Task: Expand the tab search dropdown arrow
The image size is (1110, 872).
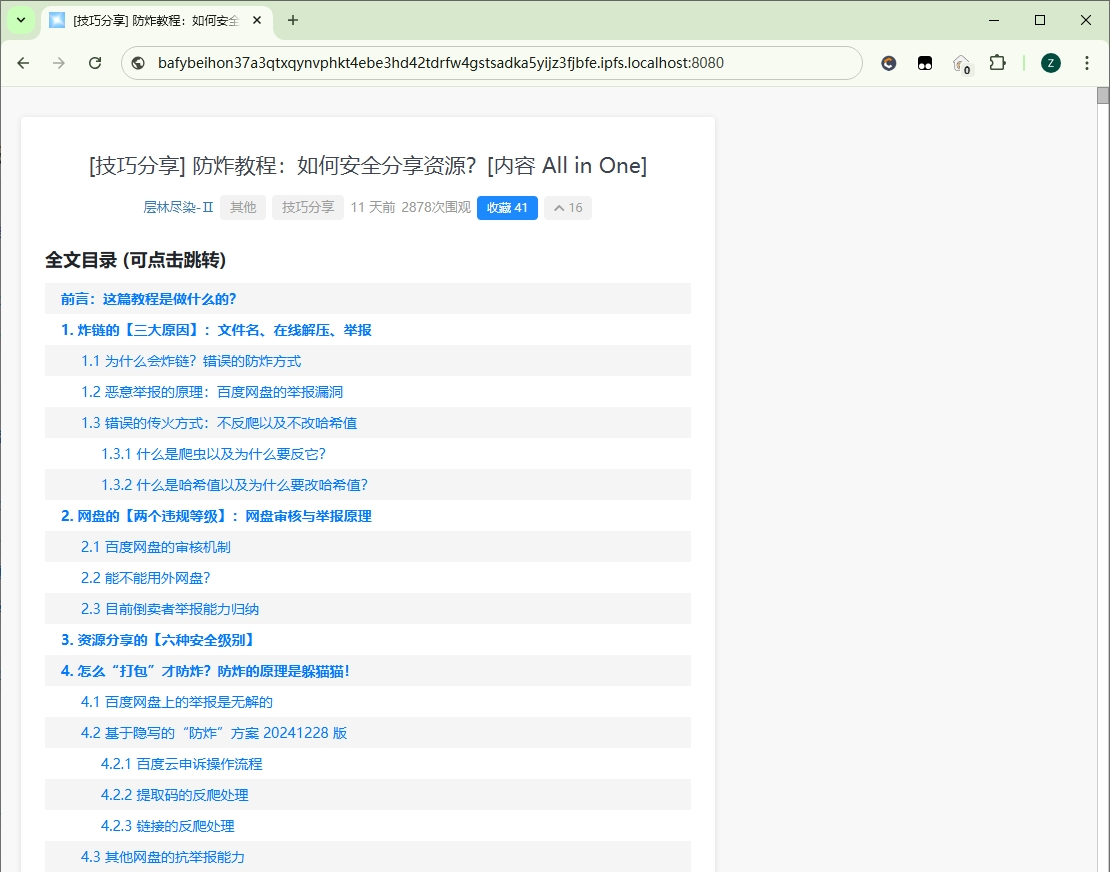Action: 21,20
